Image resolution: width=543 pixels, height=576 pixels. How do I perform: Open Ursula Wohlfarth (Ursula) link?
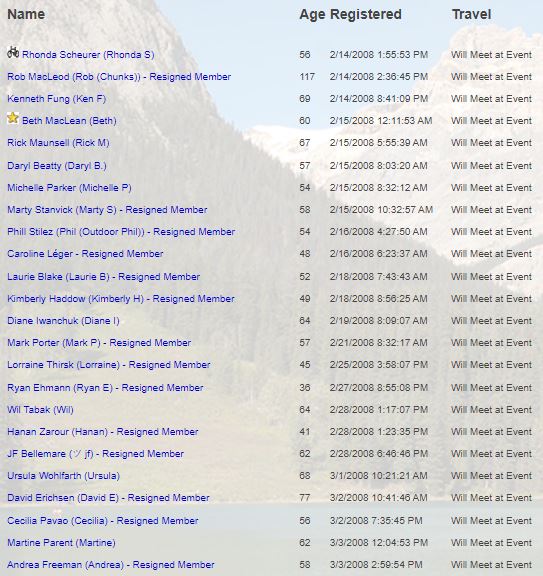click(x=64, y=476)
